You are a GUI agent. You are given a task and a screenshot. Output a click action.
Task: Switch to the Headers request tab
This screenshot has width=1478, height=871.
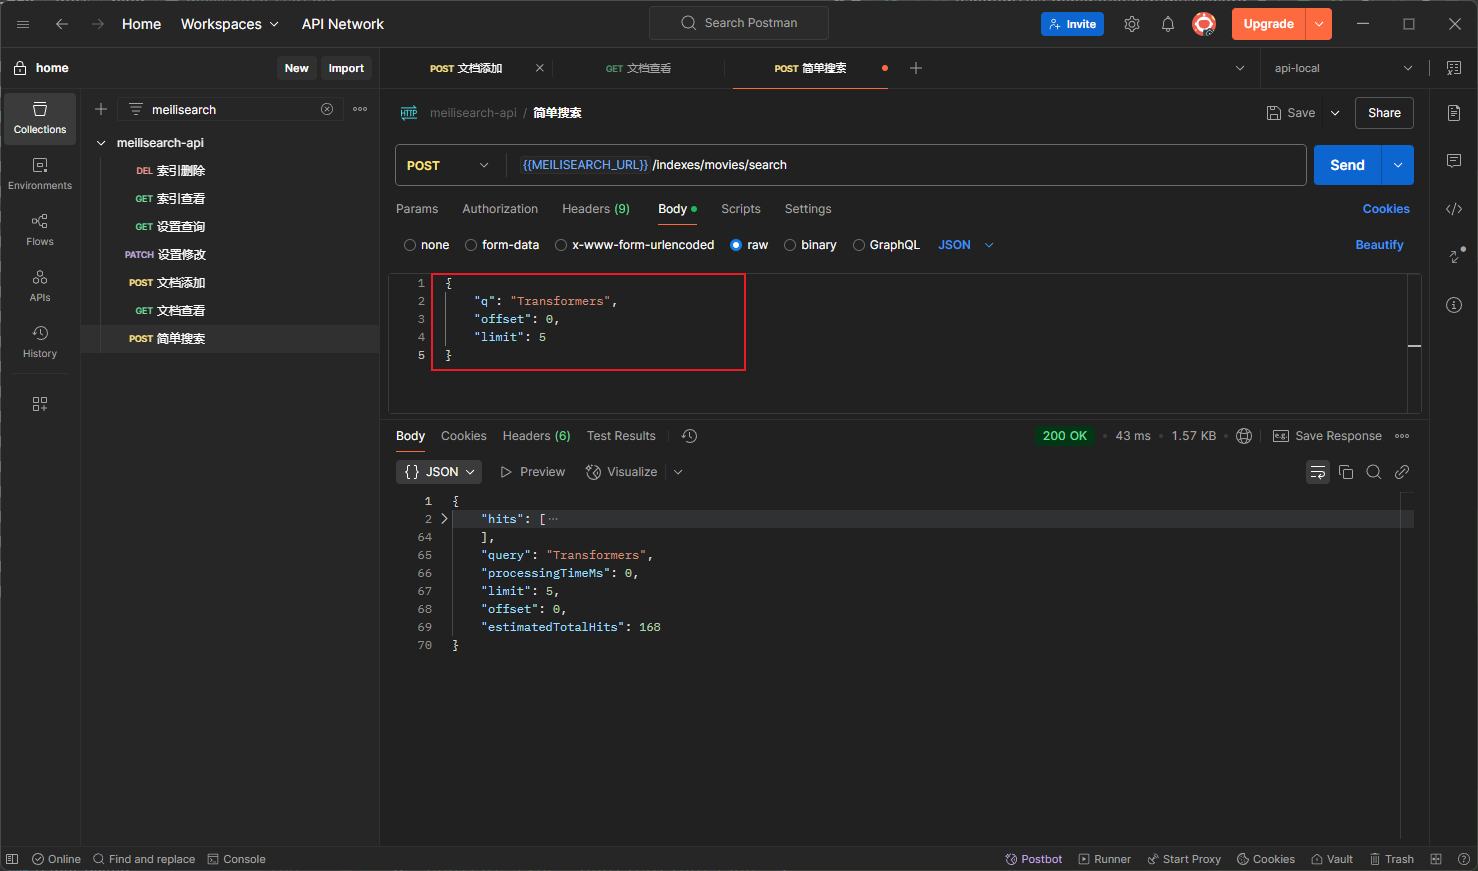(x=595, y=208)
